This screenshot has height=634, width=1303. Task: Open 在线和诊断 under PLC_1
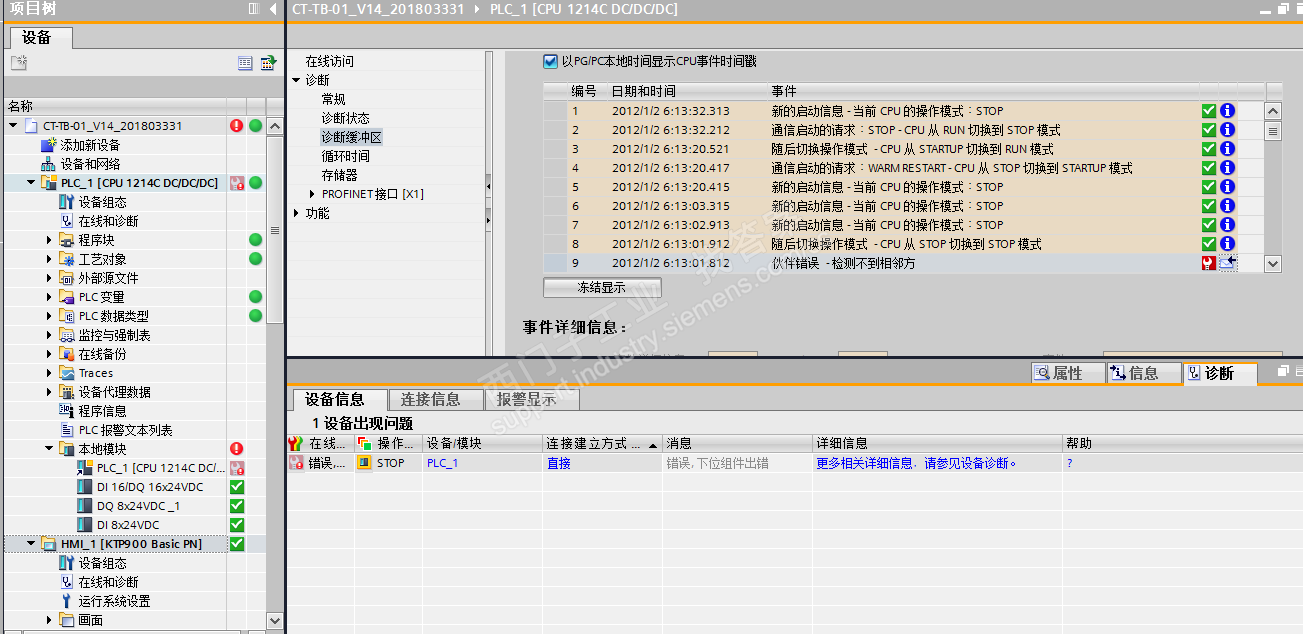coord(66,221)
